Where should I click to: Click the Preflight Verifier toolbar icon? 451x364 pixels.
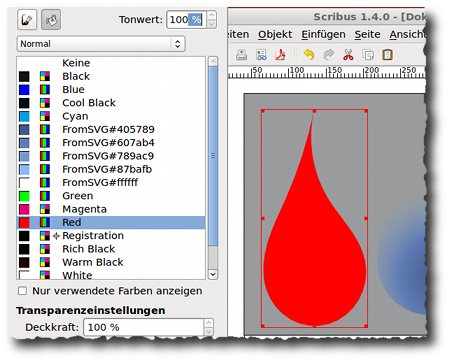261,55
